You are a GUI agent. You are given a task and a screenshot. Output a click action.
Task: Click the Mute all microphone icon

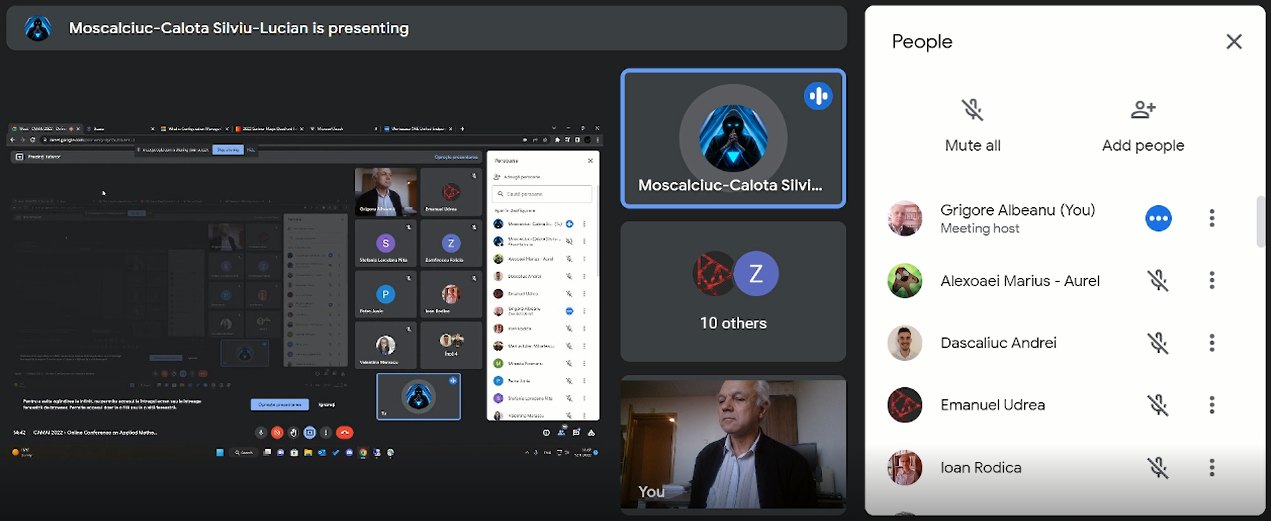(x=972, y=110)
